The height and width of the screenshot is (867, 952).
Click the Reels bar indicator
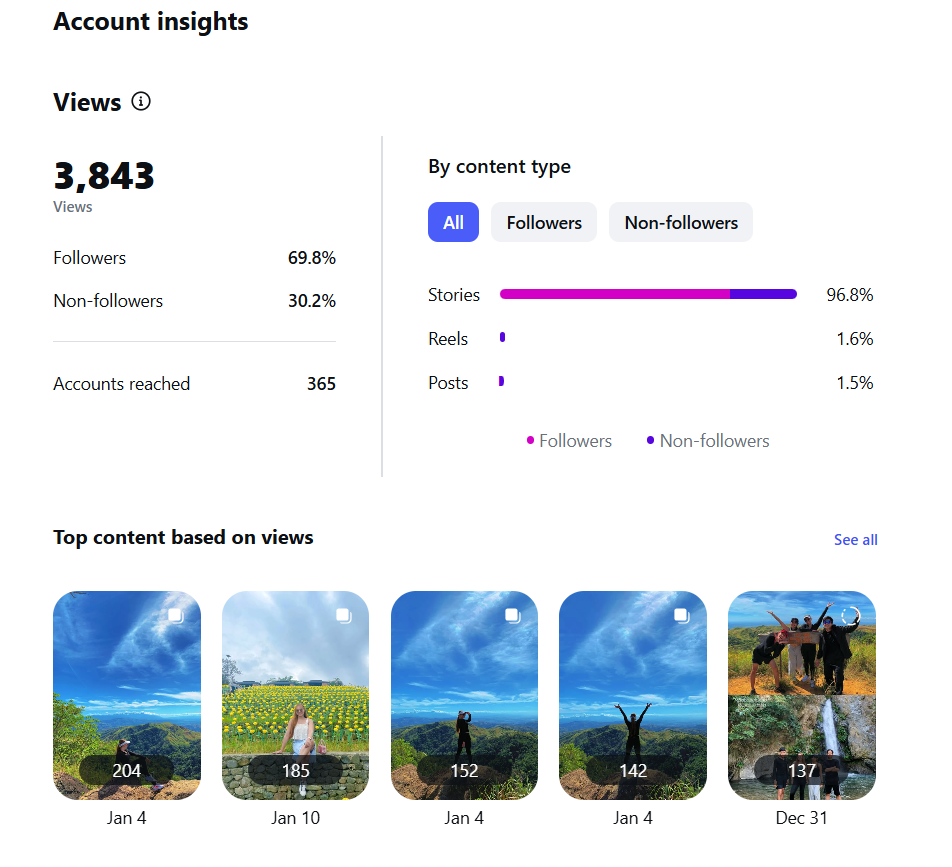click(x=502, y=338)
